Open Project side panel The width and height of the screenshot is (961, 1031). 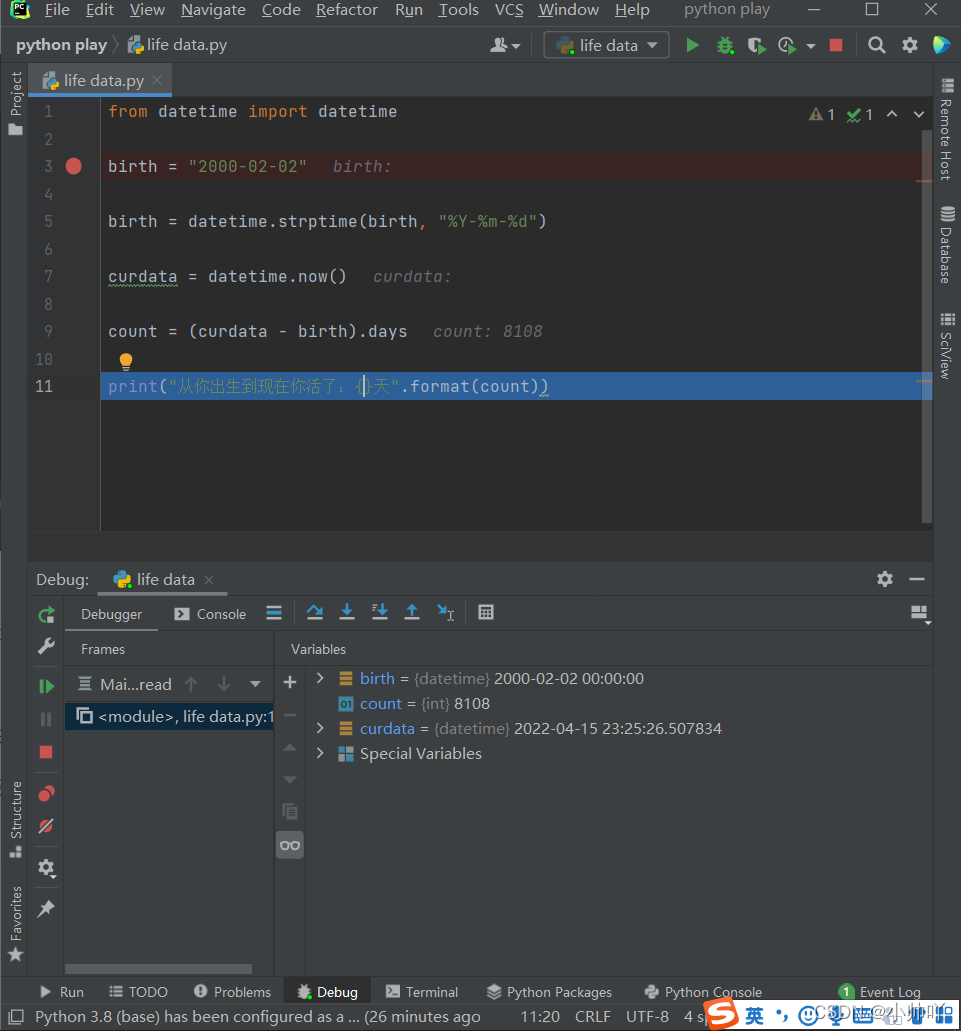pos(16,103)
